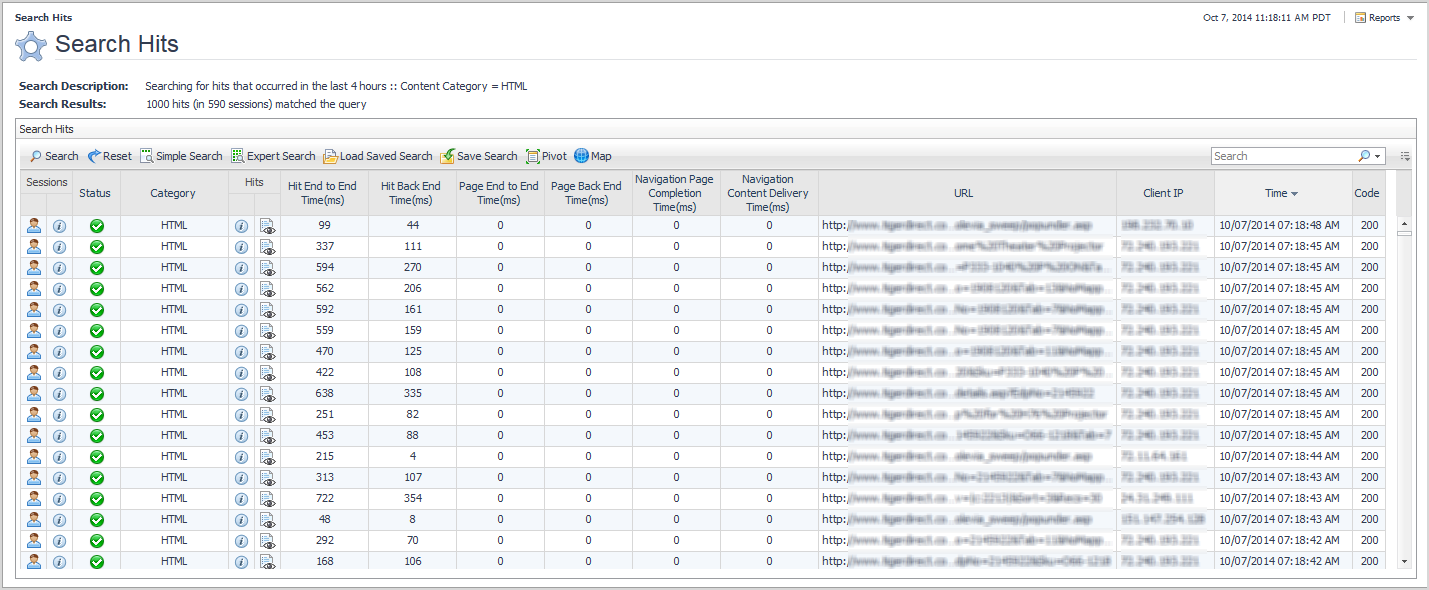The width and height of the screenshot is (1429, 590).
Task: Open the Reports dropdown menu
Action: pyautogui.click(x=1385, y=18)
